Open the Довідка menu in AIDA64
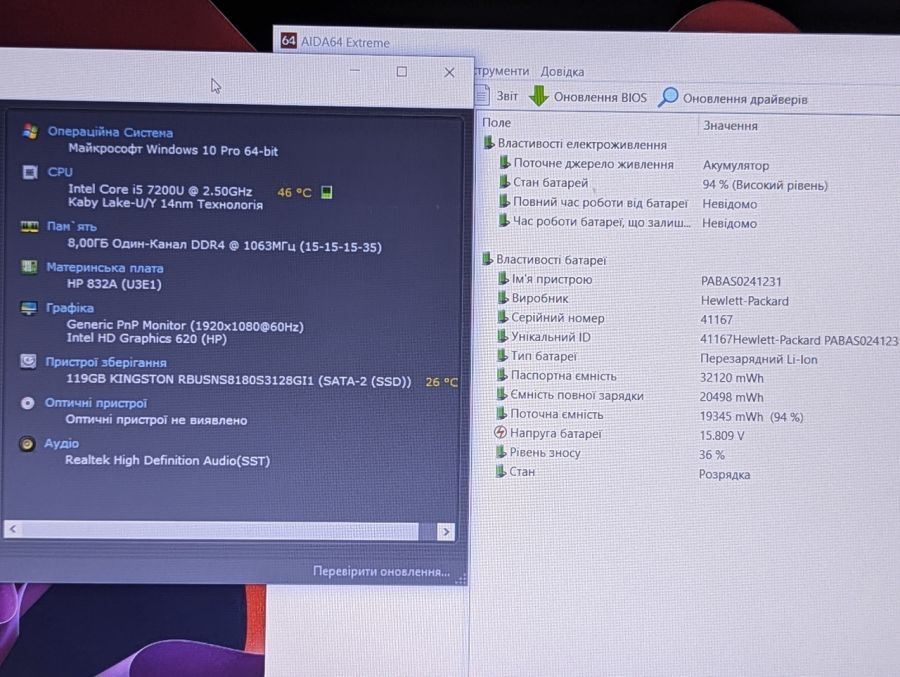 click(x=562, y=72)
